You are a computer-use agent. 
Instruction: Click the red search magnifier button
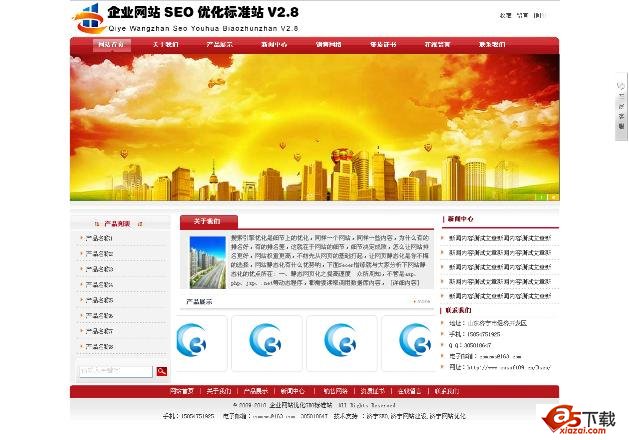(162, 371)
